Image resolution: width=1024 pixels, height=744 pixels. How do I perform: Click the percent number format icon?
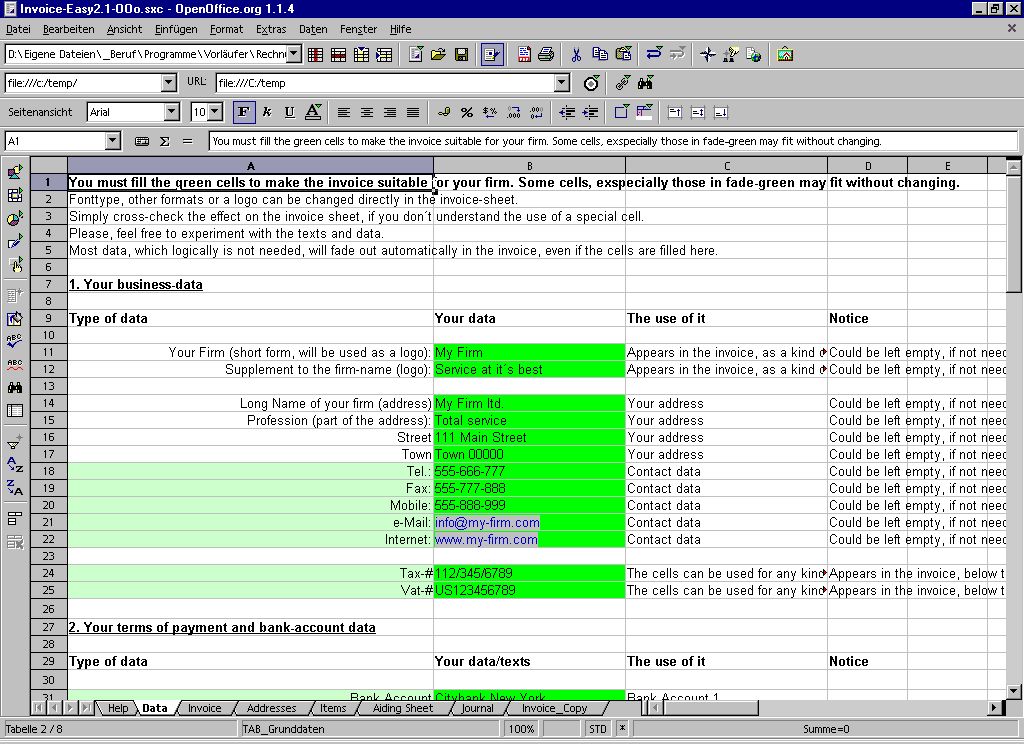pos(466,112)
